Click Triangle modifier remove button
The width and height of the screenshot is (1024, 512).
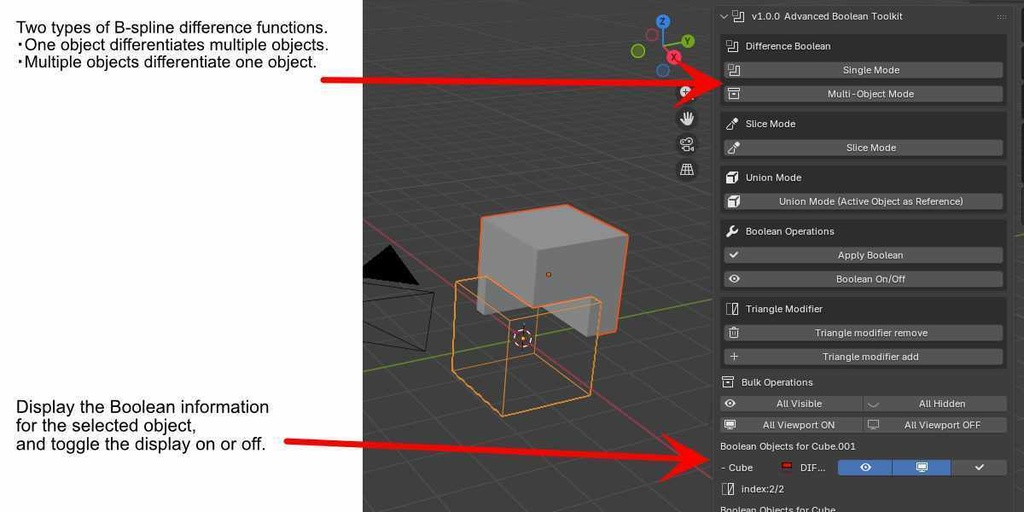863,333
